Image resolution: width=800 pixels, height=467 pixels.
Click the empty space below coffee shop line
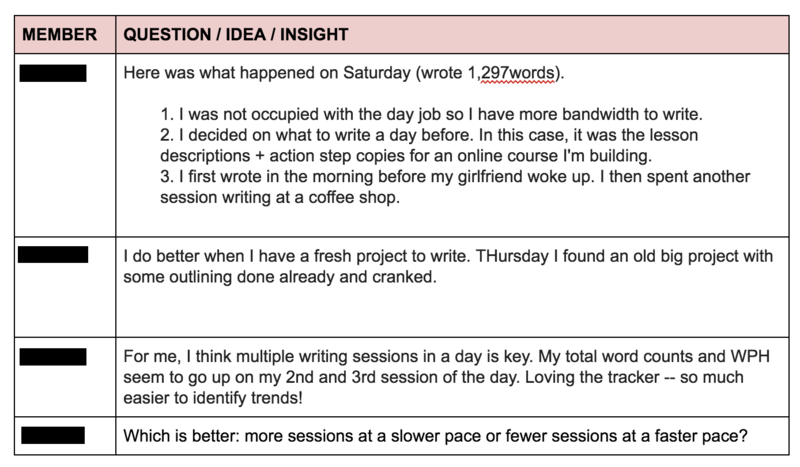(x=452, y=221)
